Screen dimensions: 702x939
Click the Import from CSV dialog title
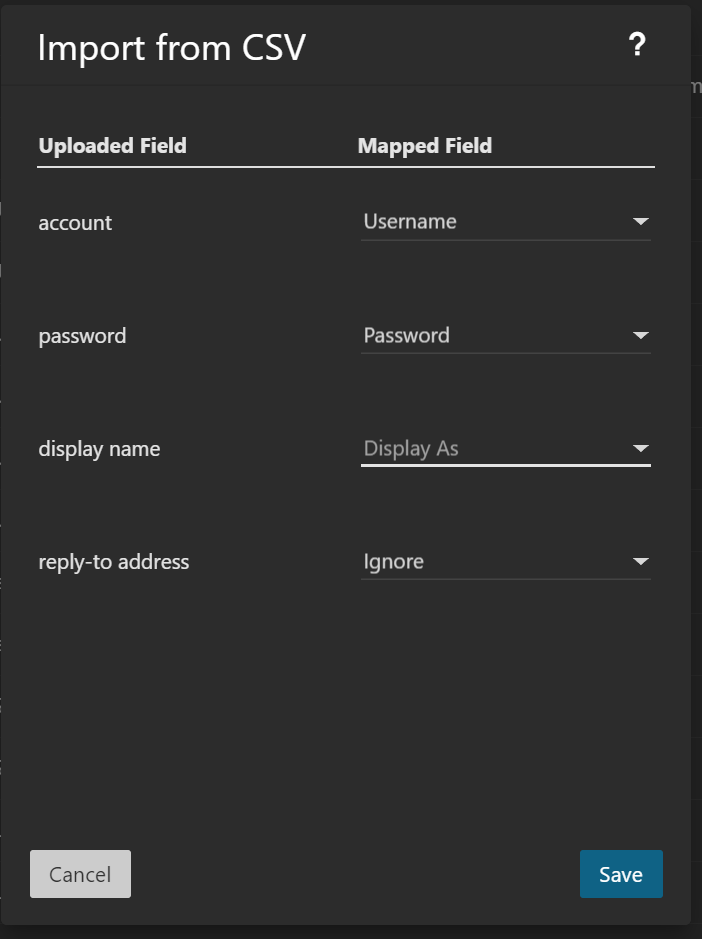click(171, 48)
